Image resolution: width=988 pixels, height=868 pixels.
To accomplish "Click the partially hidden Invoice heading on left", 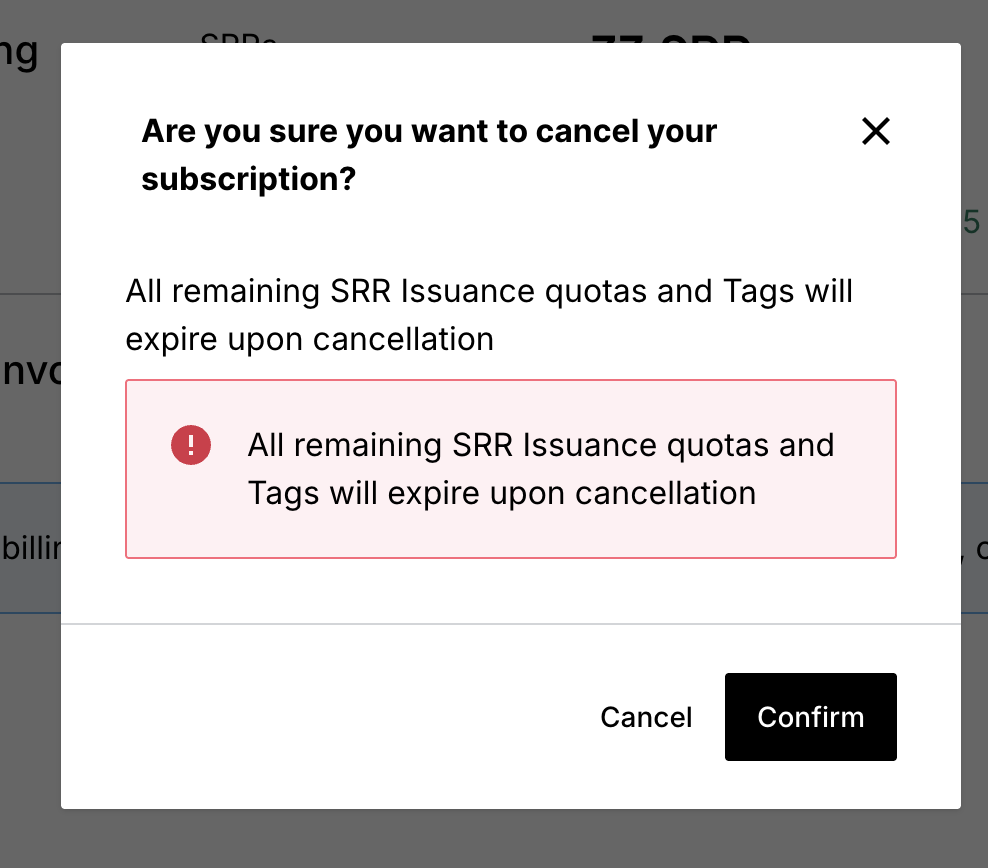I will 30,371.
